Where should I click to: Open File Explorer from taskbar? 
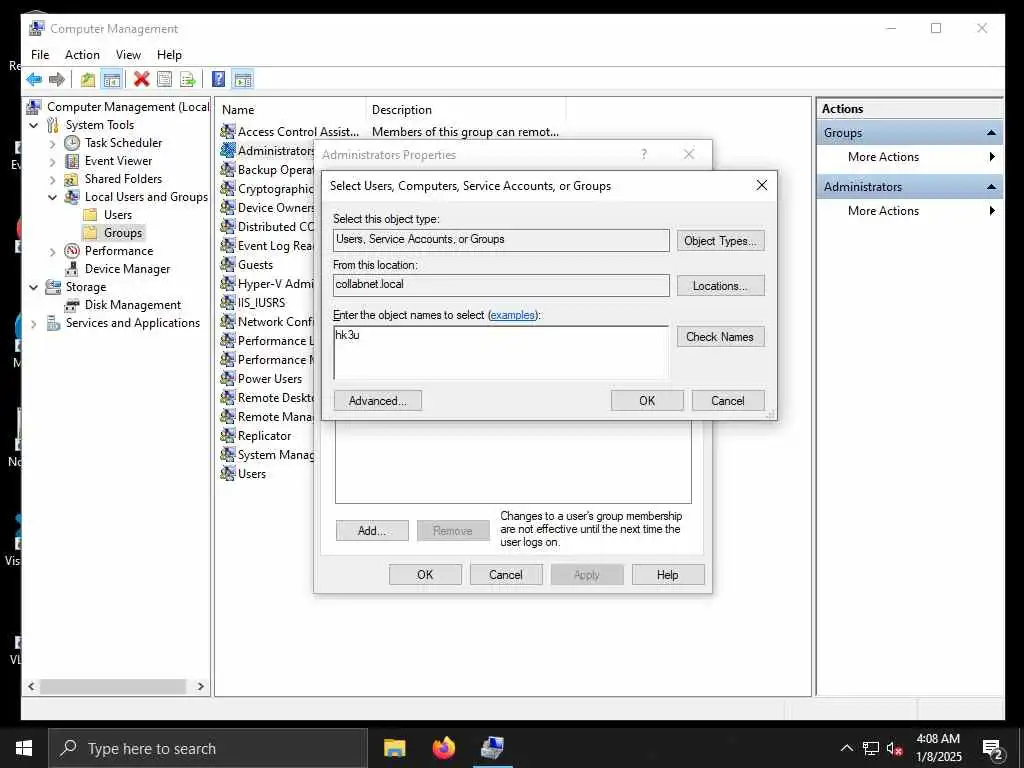coord(394,748)
